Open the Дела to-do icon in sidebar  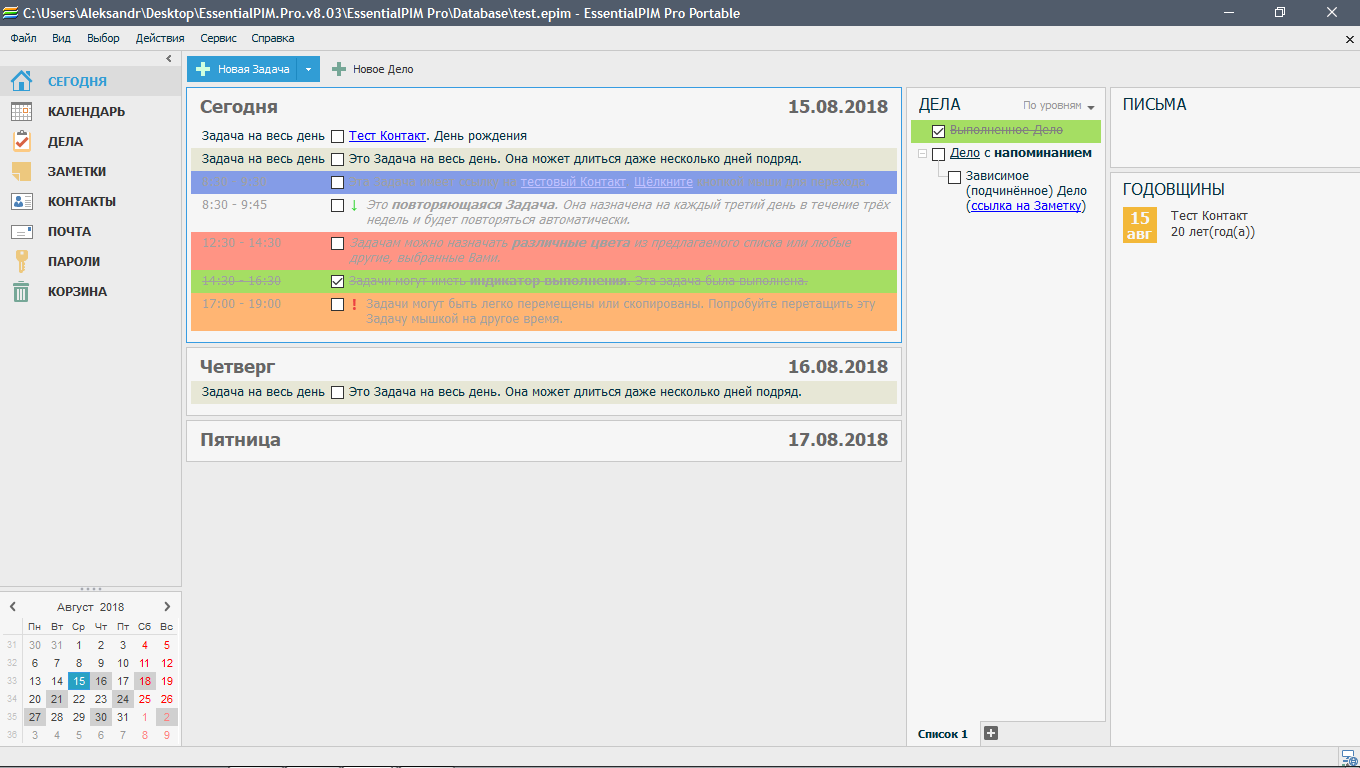(21, 142)
